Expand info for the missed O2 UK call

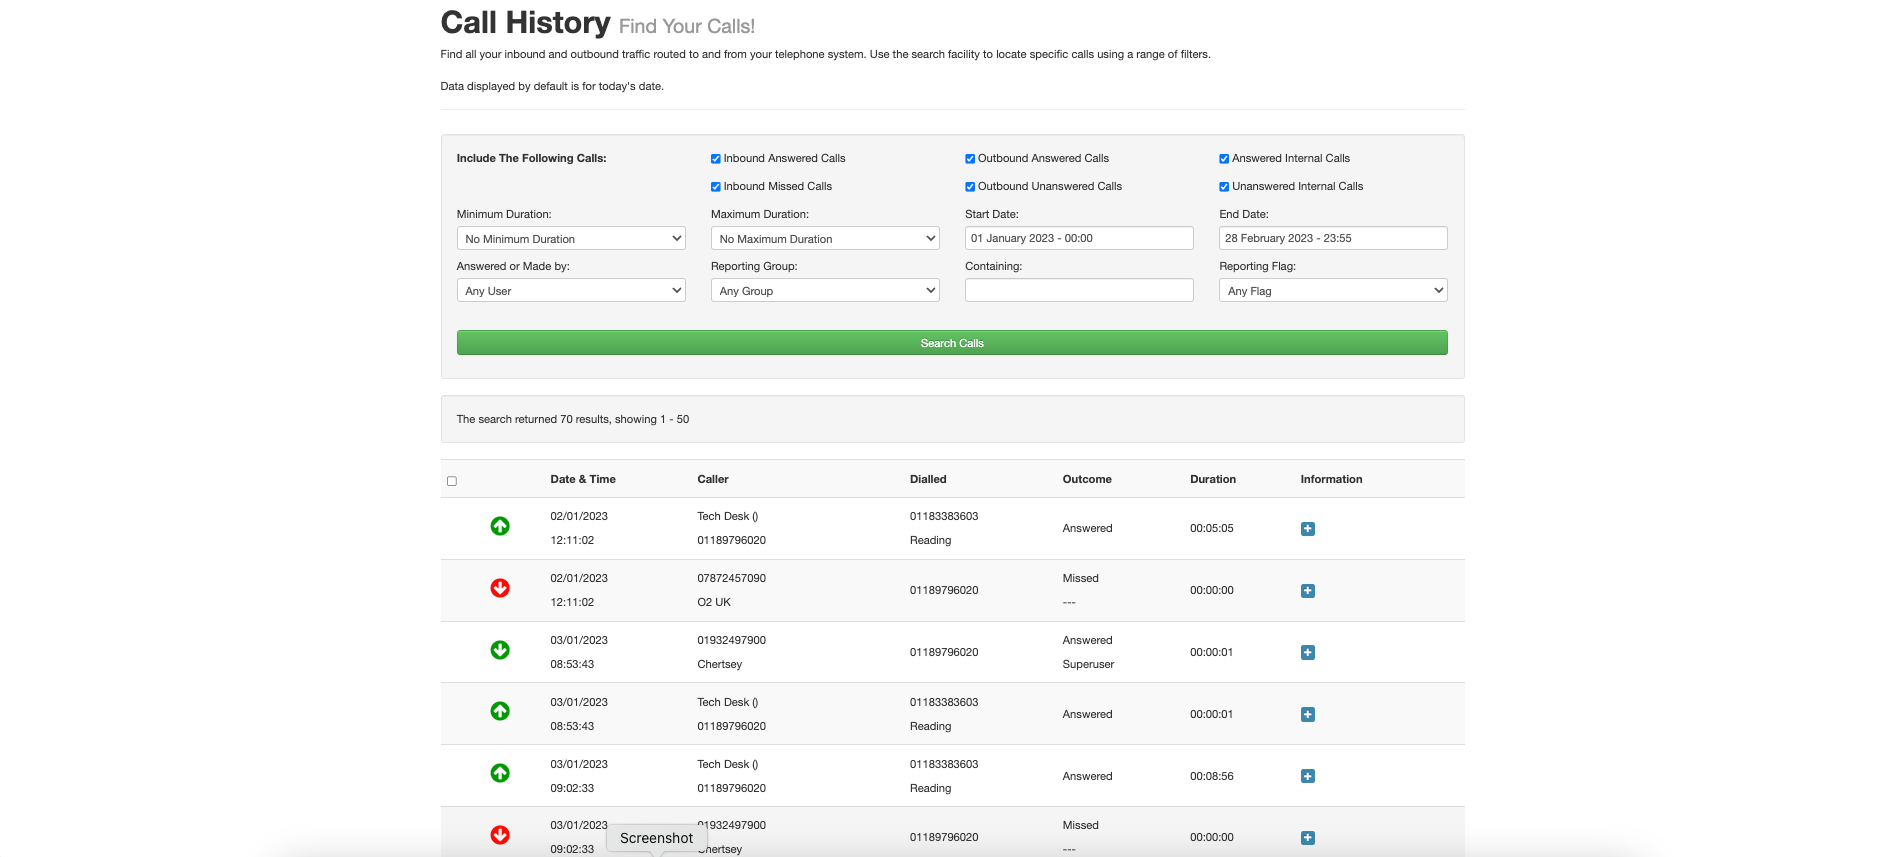[x=1307, y=591]
